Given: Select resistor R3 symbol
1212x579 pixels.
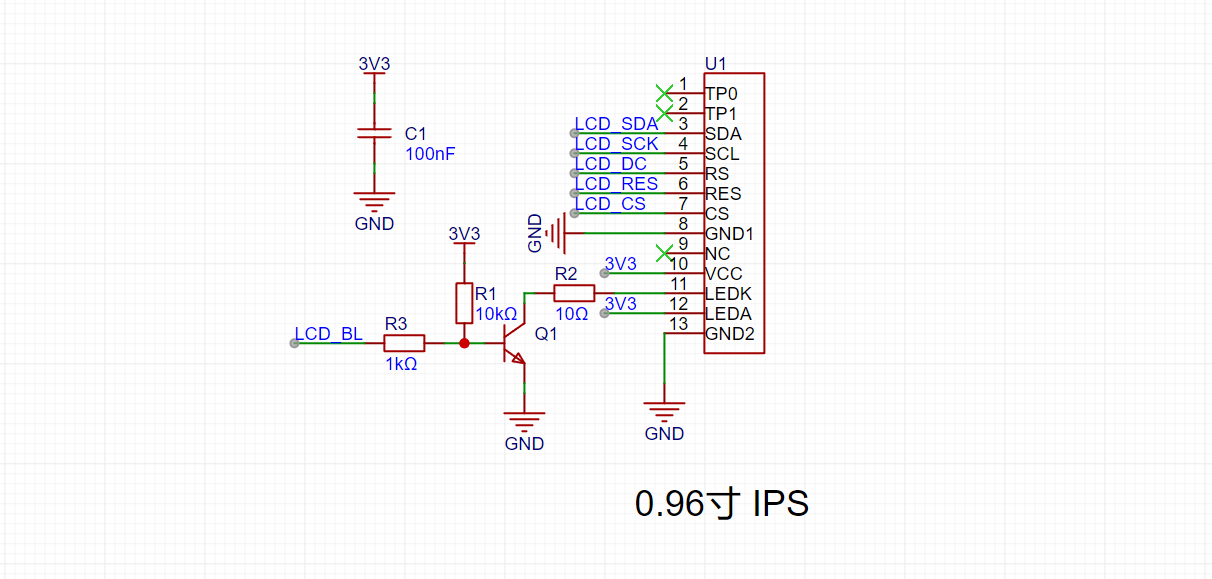Looking at the screenshot, I should coord(405,343).
